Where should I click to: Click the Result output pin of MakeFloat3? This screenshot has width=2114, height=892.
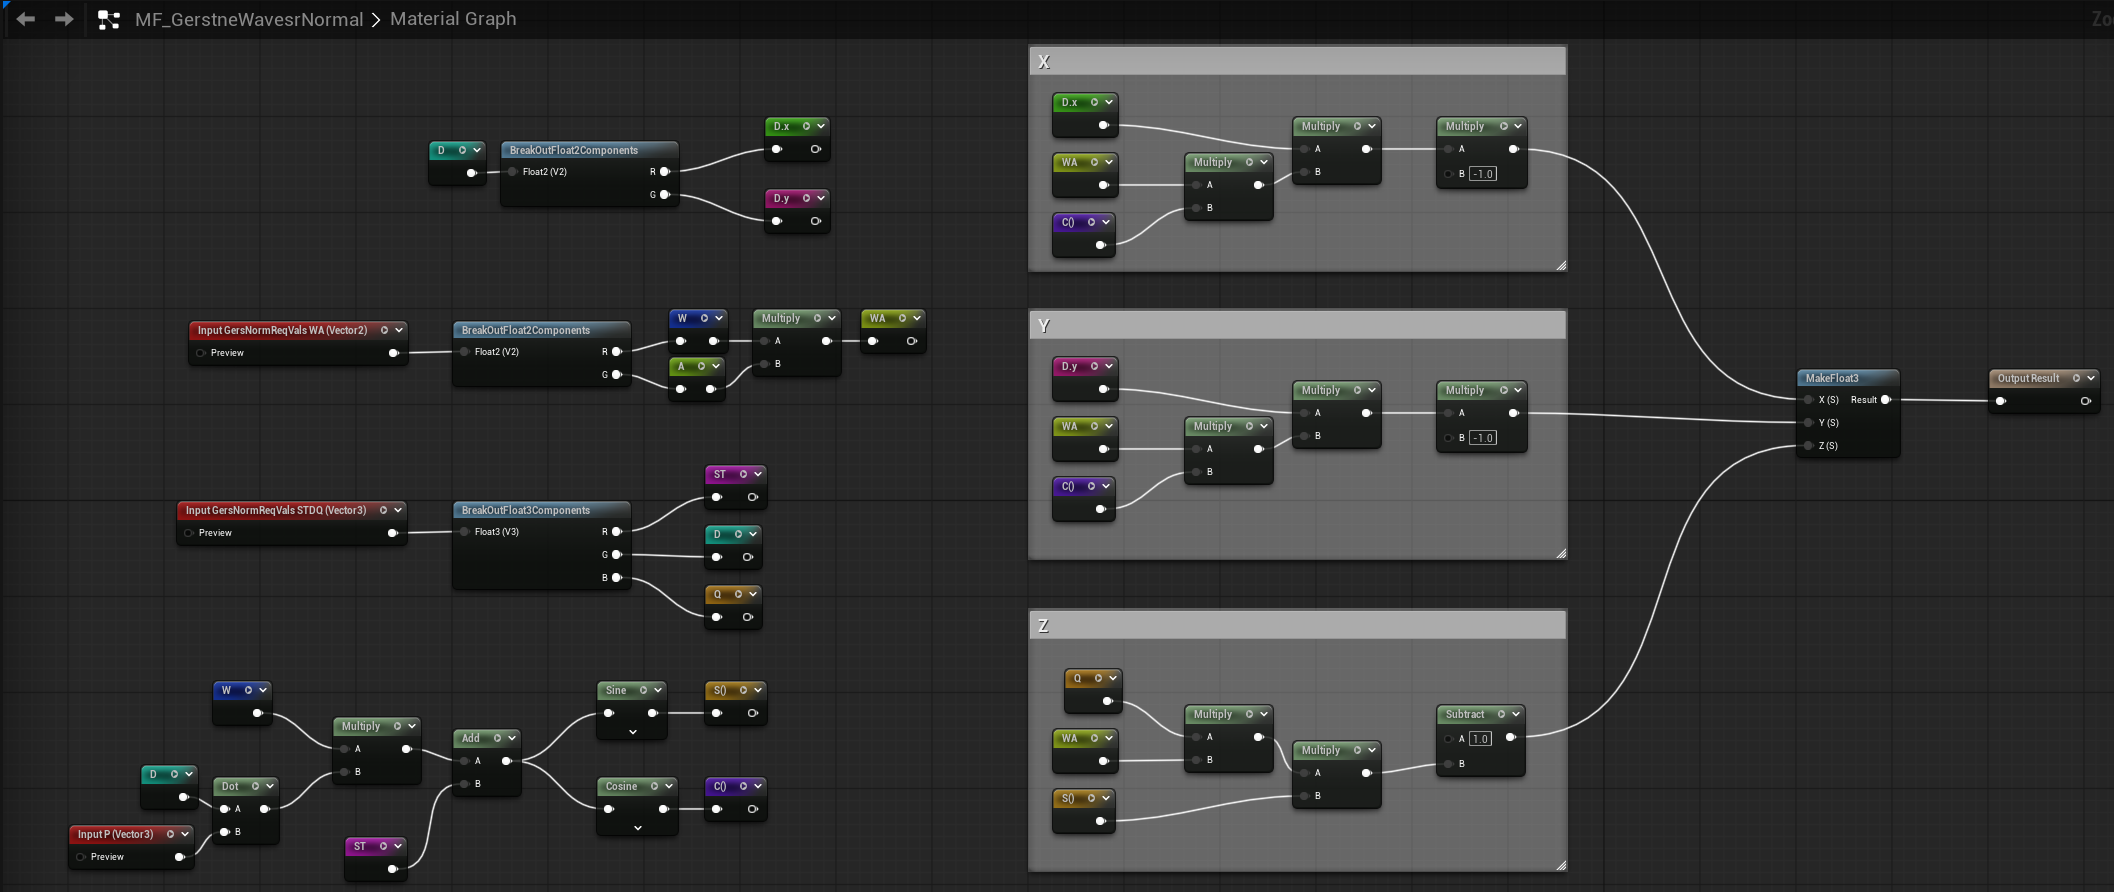pos(1886,400)
